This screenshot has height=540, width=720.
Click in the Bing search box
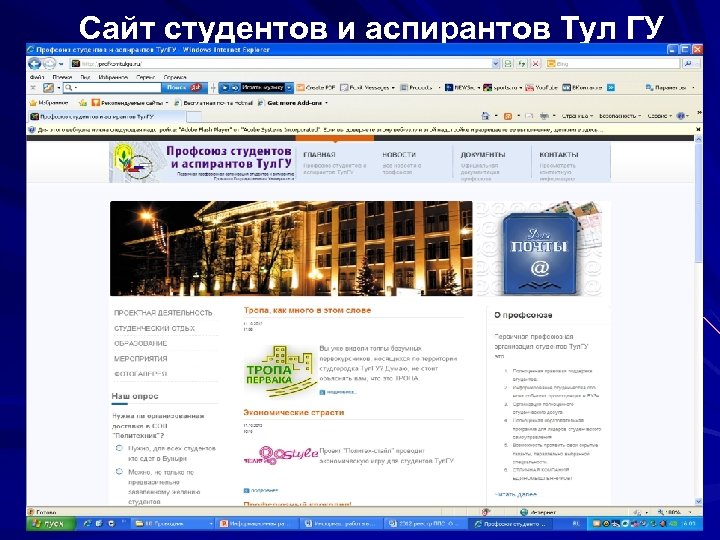point(613,64)
